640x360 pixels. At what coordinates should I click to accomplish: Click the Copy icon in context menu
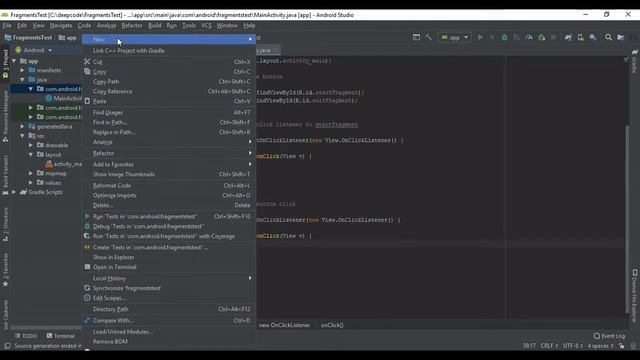coord(87,71)
